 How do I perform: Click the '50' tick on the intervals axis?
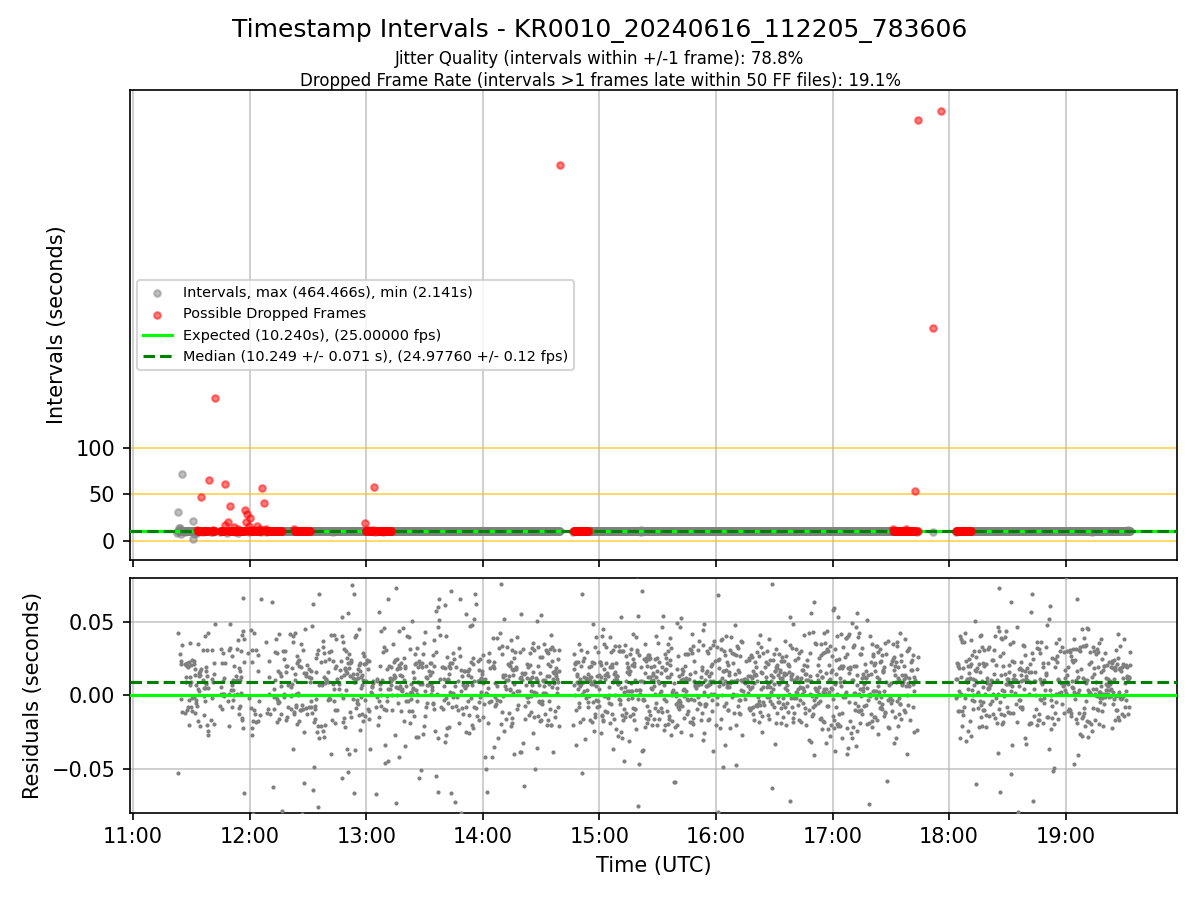(x=104, y=494)
